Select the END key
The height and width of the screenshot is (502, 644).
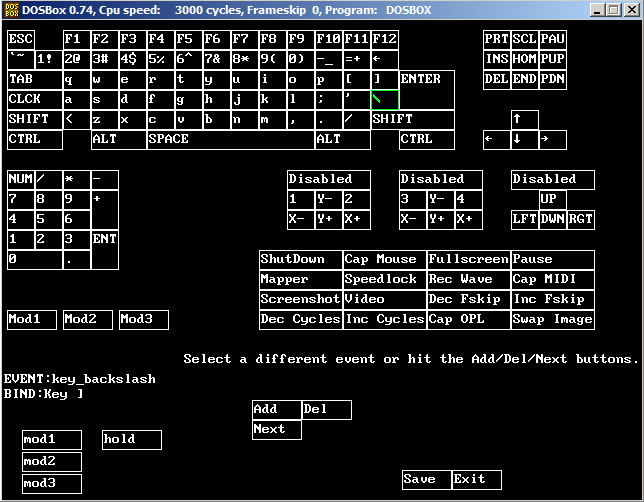coord(525,79)
